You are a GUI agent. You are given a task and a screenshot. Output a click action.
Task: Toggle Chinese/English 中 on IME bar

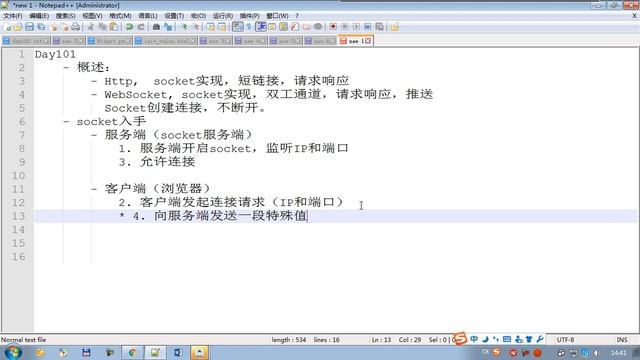(474, 339)
